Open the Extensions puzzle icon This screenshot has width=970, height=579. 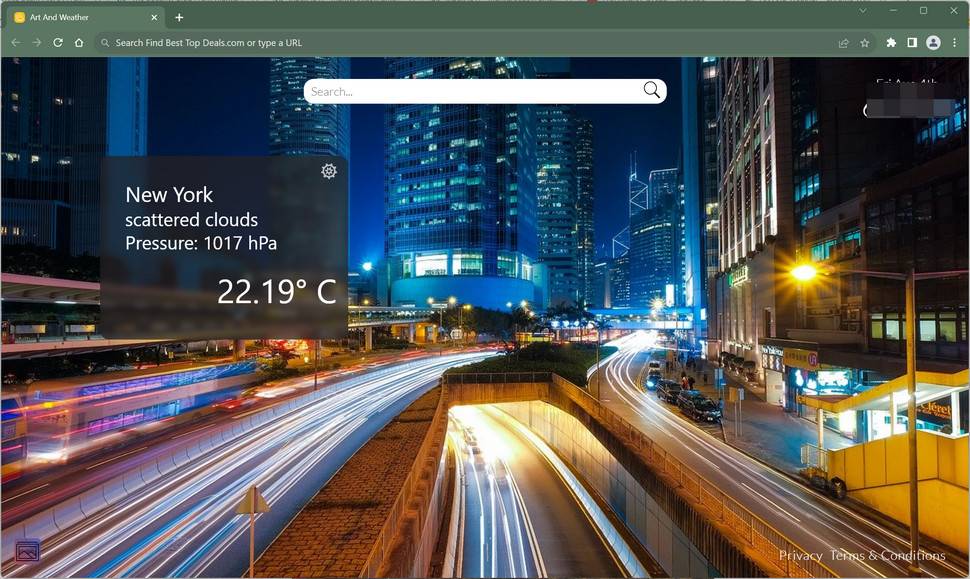(891, 43)
